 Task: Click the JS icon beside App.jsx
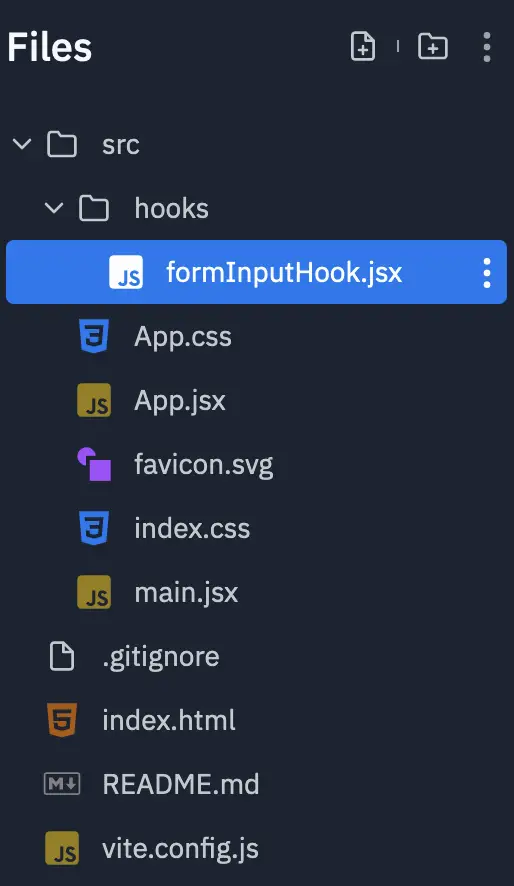click(x=94, y=401)
